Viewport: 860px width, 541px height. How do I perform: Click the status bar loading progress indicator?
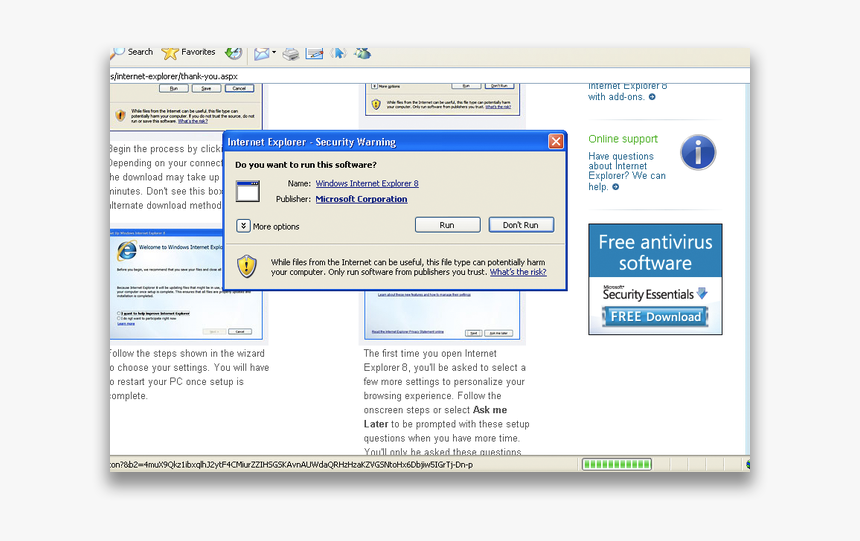[617, 465]
